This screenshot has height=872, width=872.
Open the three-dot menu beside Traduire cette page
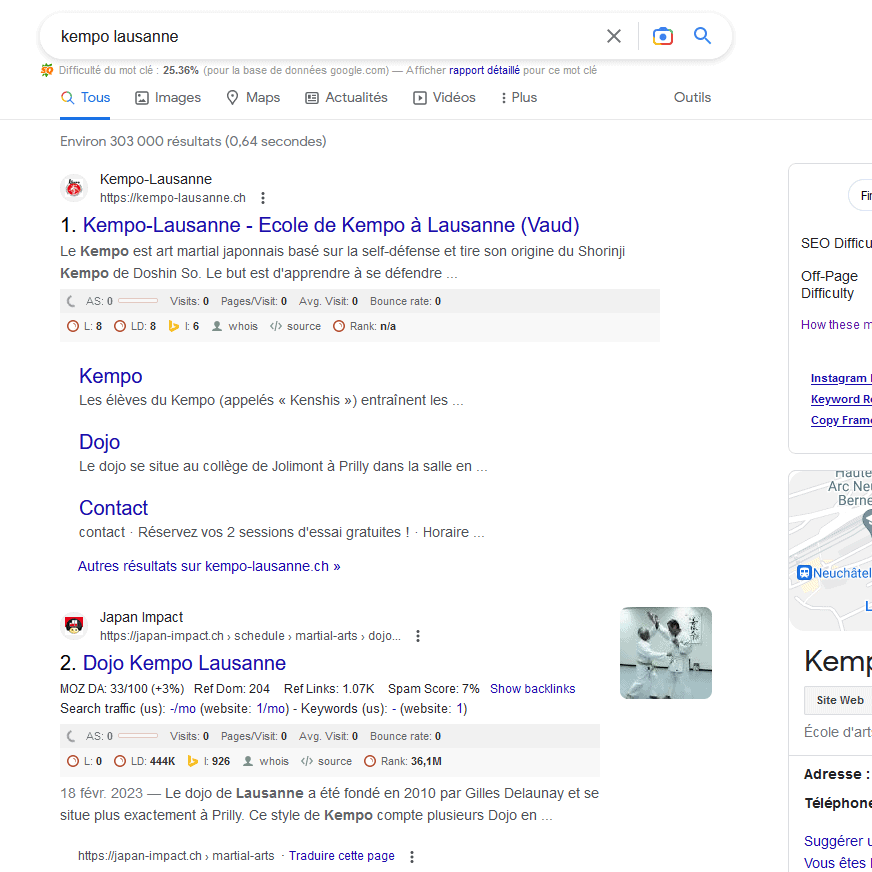[412, 856]
